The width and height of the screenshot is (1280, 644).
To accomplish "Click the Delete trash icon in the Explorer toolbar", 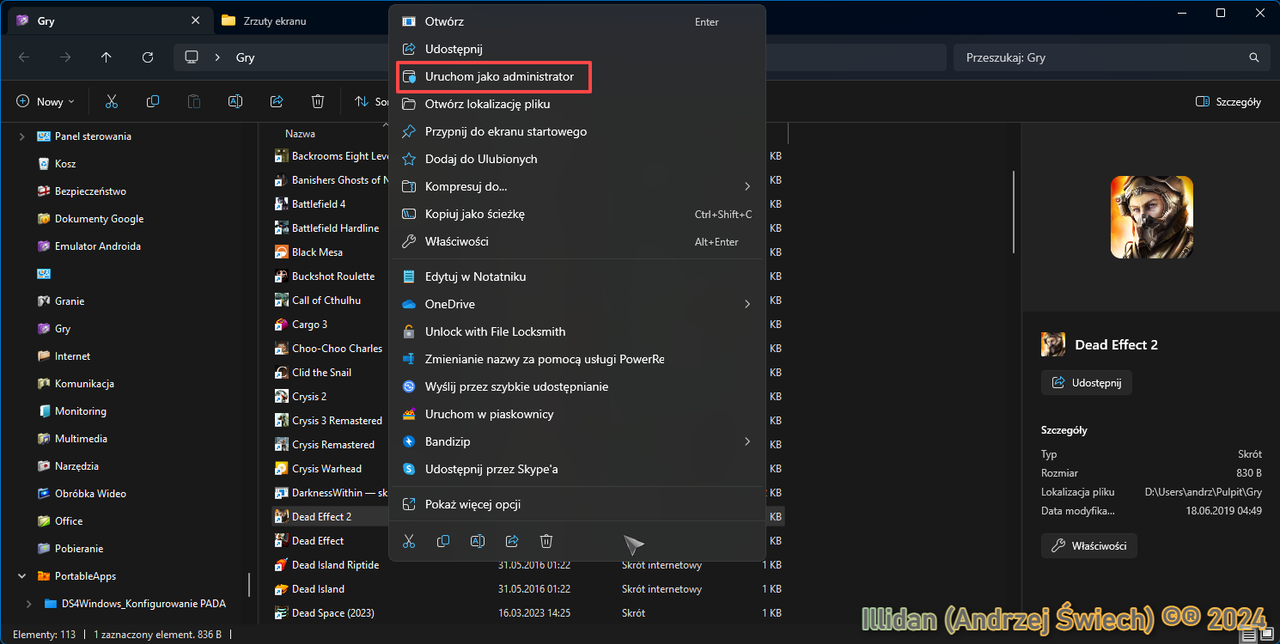I will 318,101.
